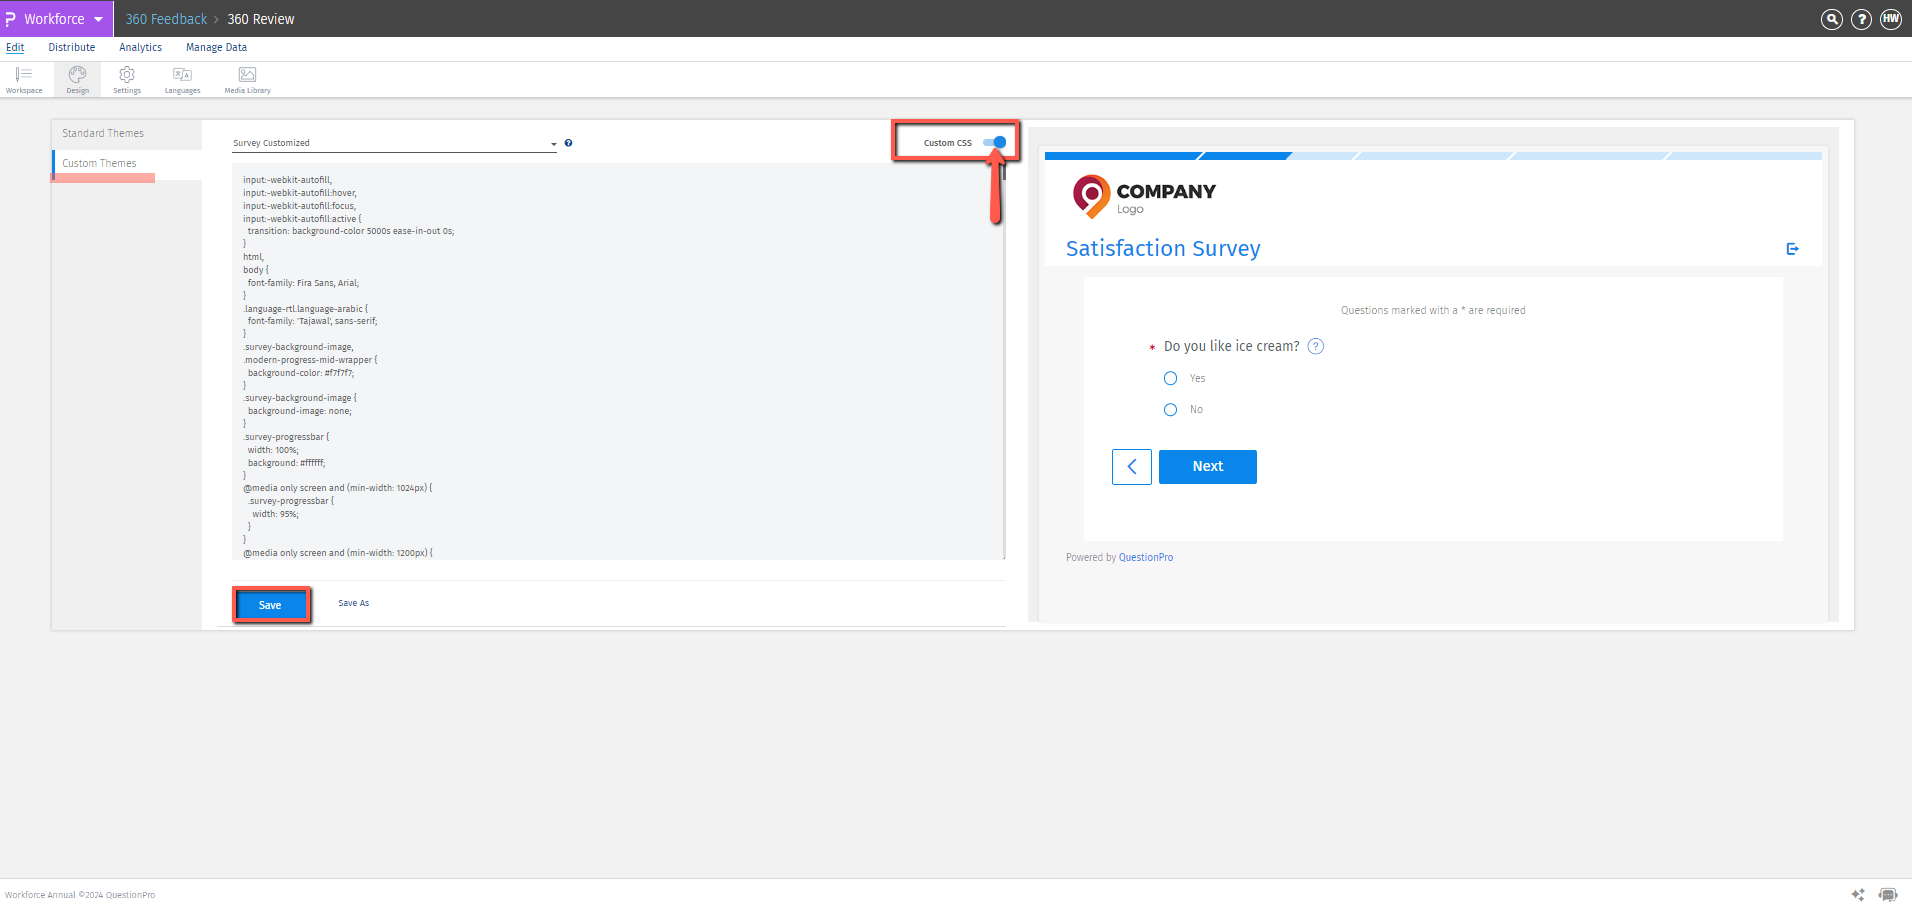Open the Survey Customized theme dropdown
This screenshot has height=911, width=1912.
click(x=553, y=142)
